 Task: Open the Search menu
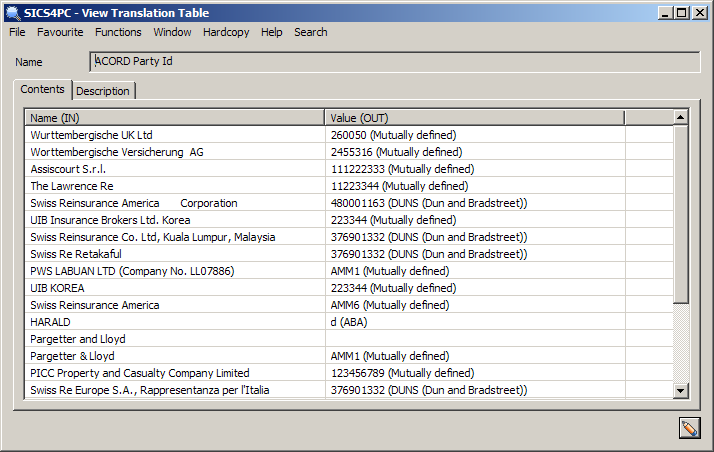click(310, 32)
